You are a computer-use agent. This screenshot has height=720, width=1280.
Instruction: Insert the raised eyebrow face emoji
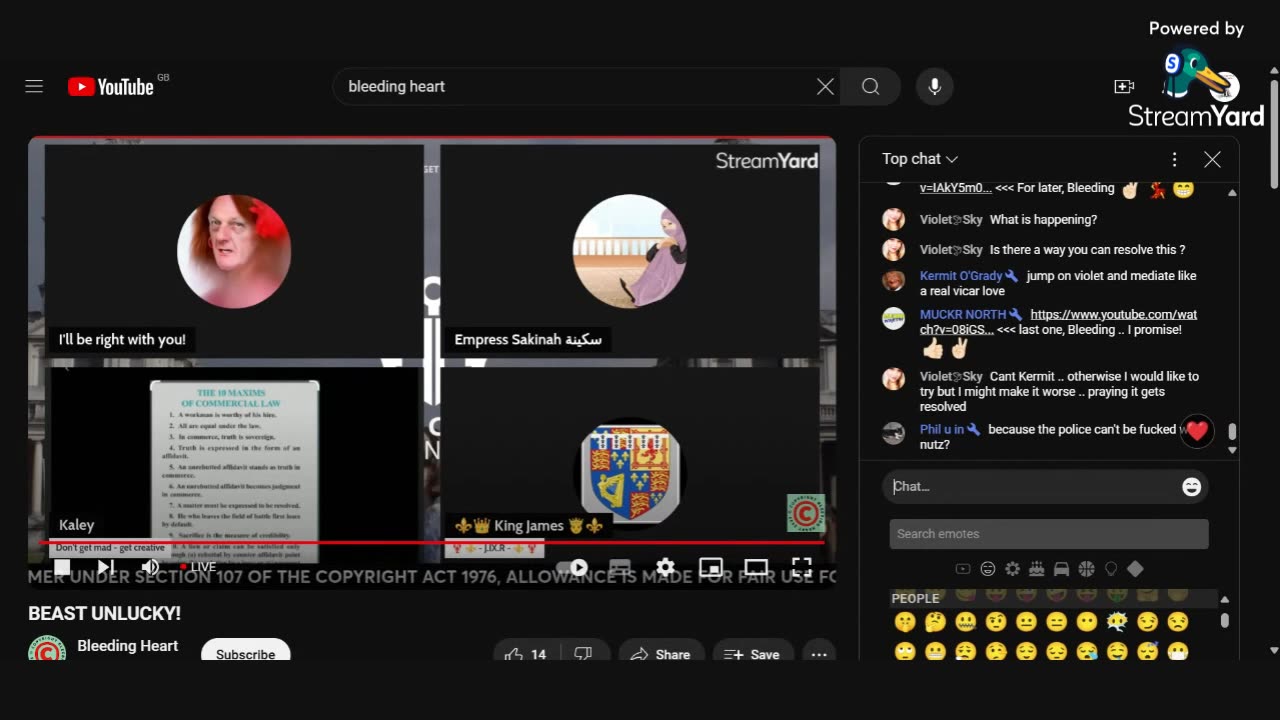(x=996, y=622)
